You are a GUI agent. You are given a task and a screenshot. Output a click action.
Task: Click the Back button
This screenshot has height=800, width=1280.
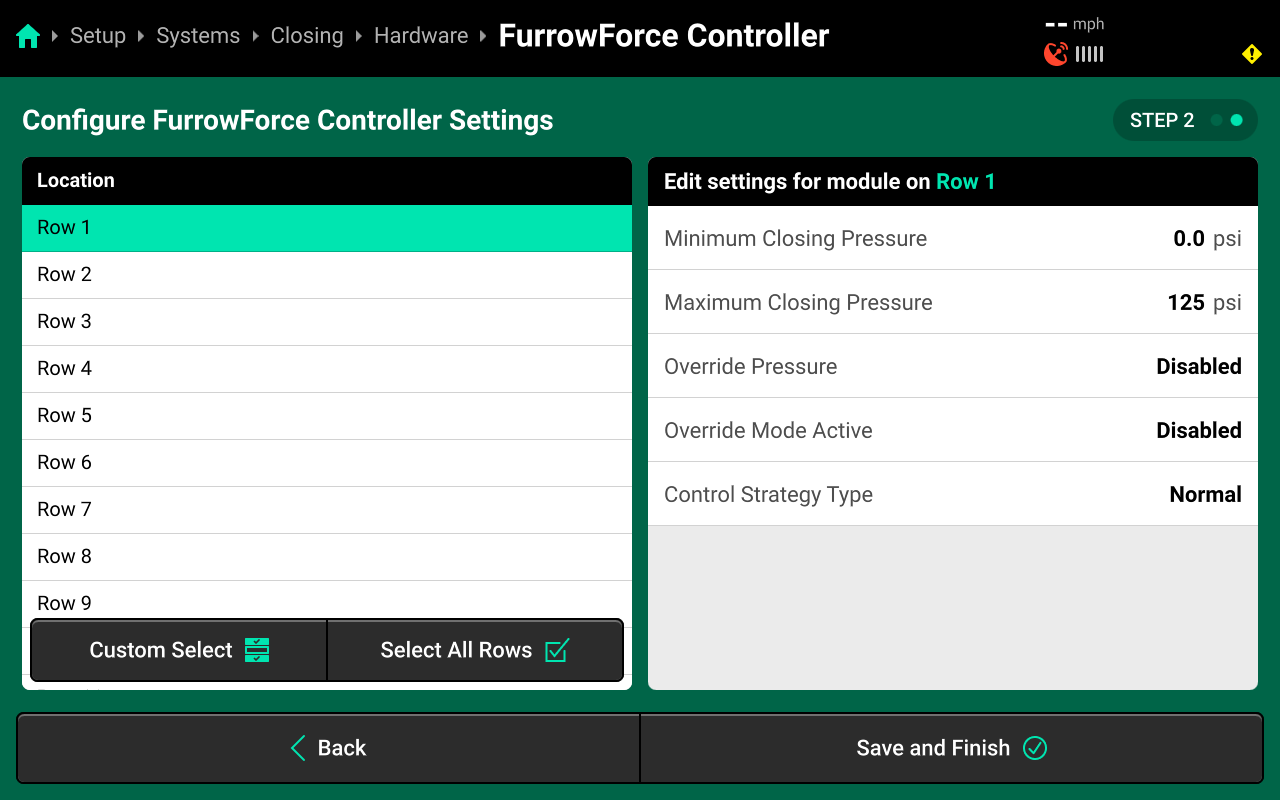(327, 747)
